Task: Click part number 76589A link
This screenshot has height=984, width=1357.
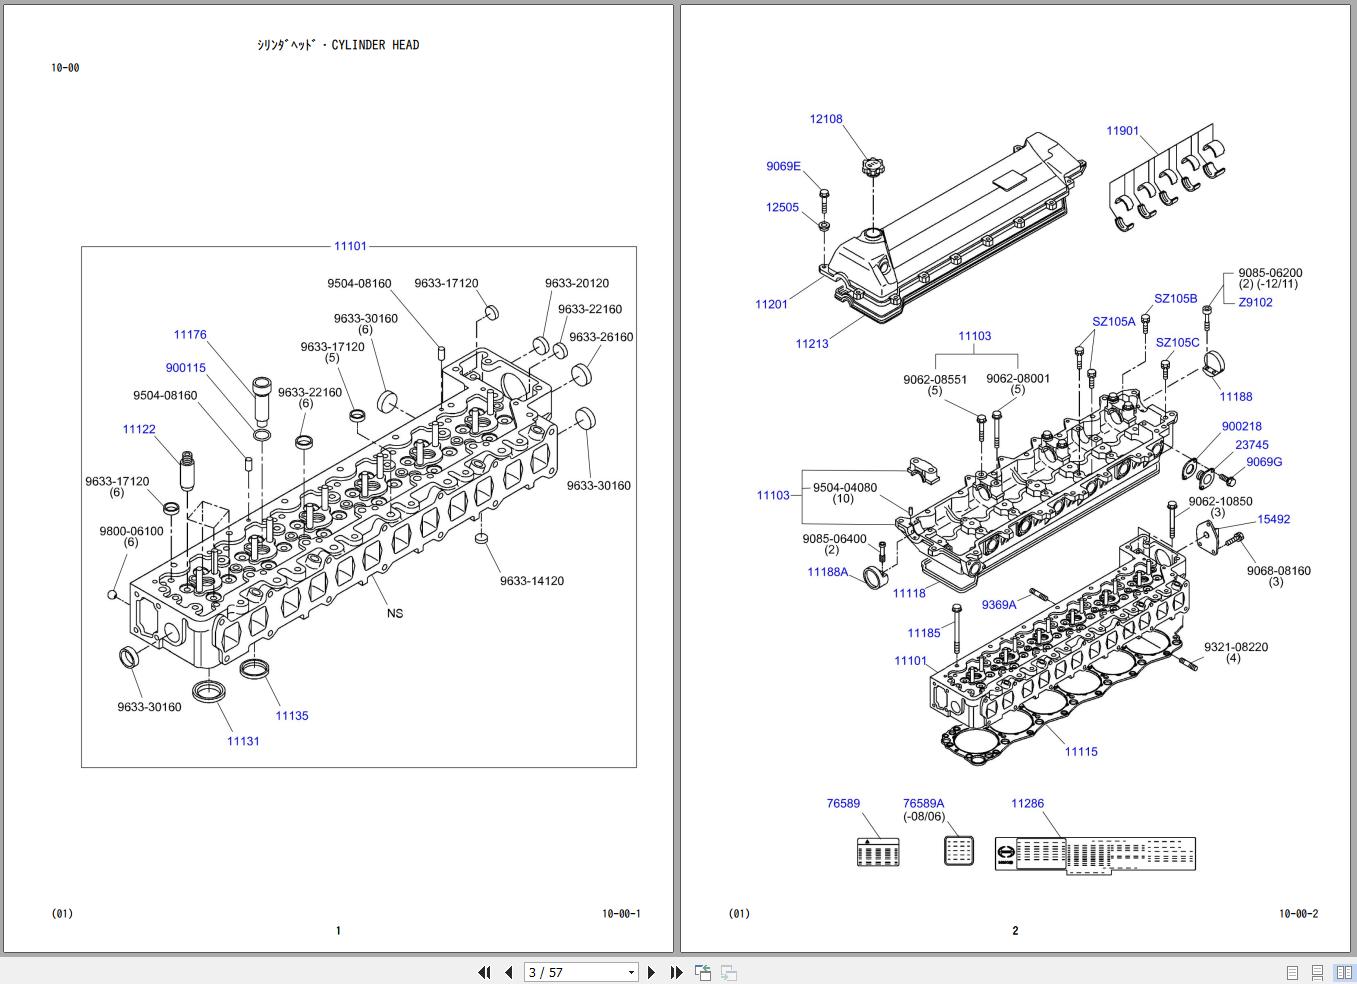Action: (924, 804)
